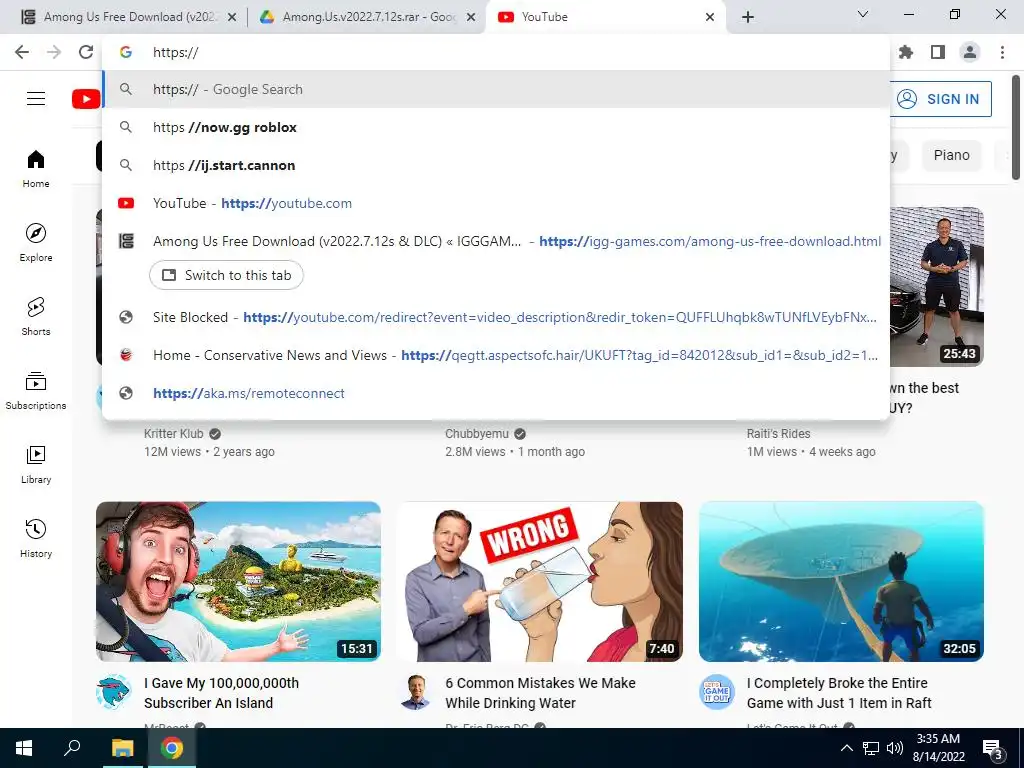Open a new browser tab
The width and height of the screenshot is (1024, 768).
(748, 17)
